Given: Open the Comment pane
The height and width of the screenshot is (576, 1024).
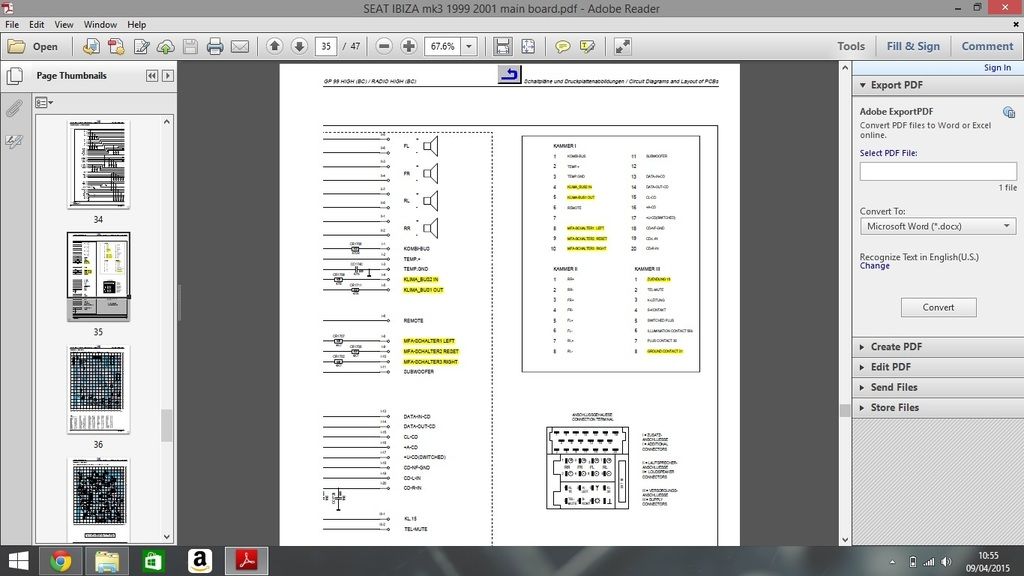Looking at the screenshot, I should pyautogui.click(x=987, y=46).
